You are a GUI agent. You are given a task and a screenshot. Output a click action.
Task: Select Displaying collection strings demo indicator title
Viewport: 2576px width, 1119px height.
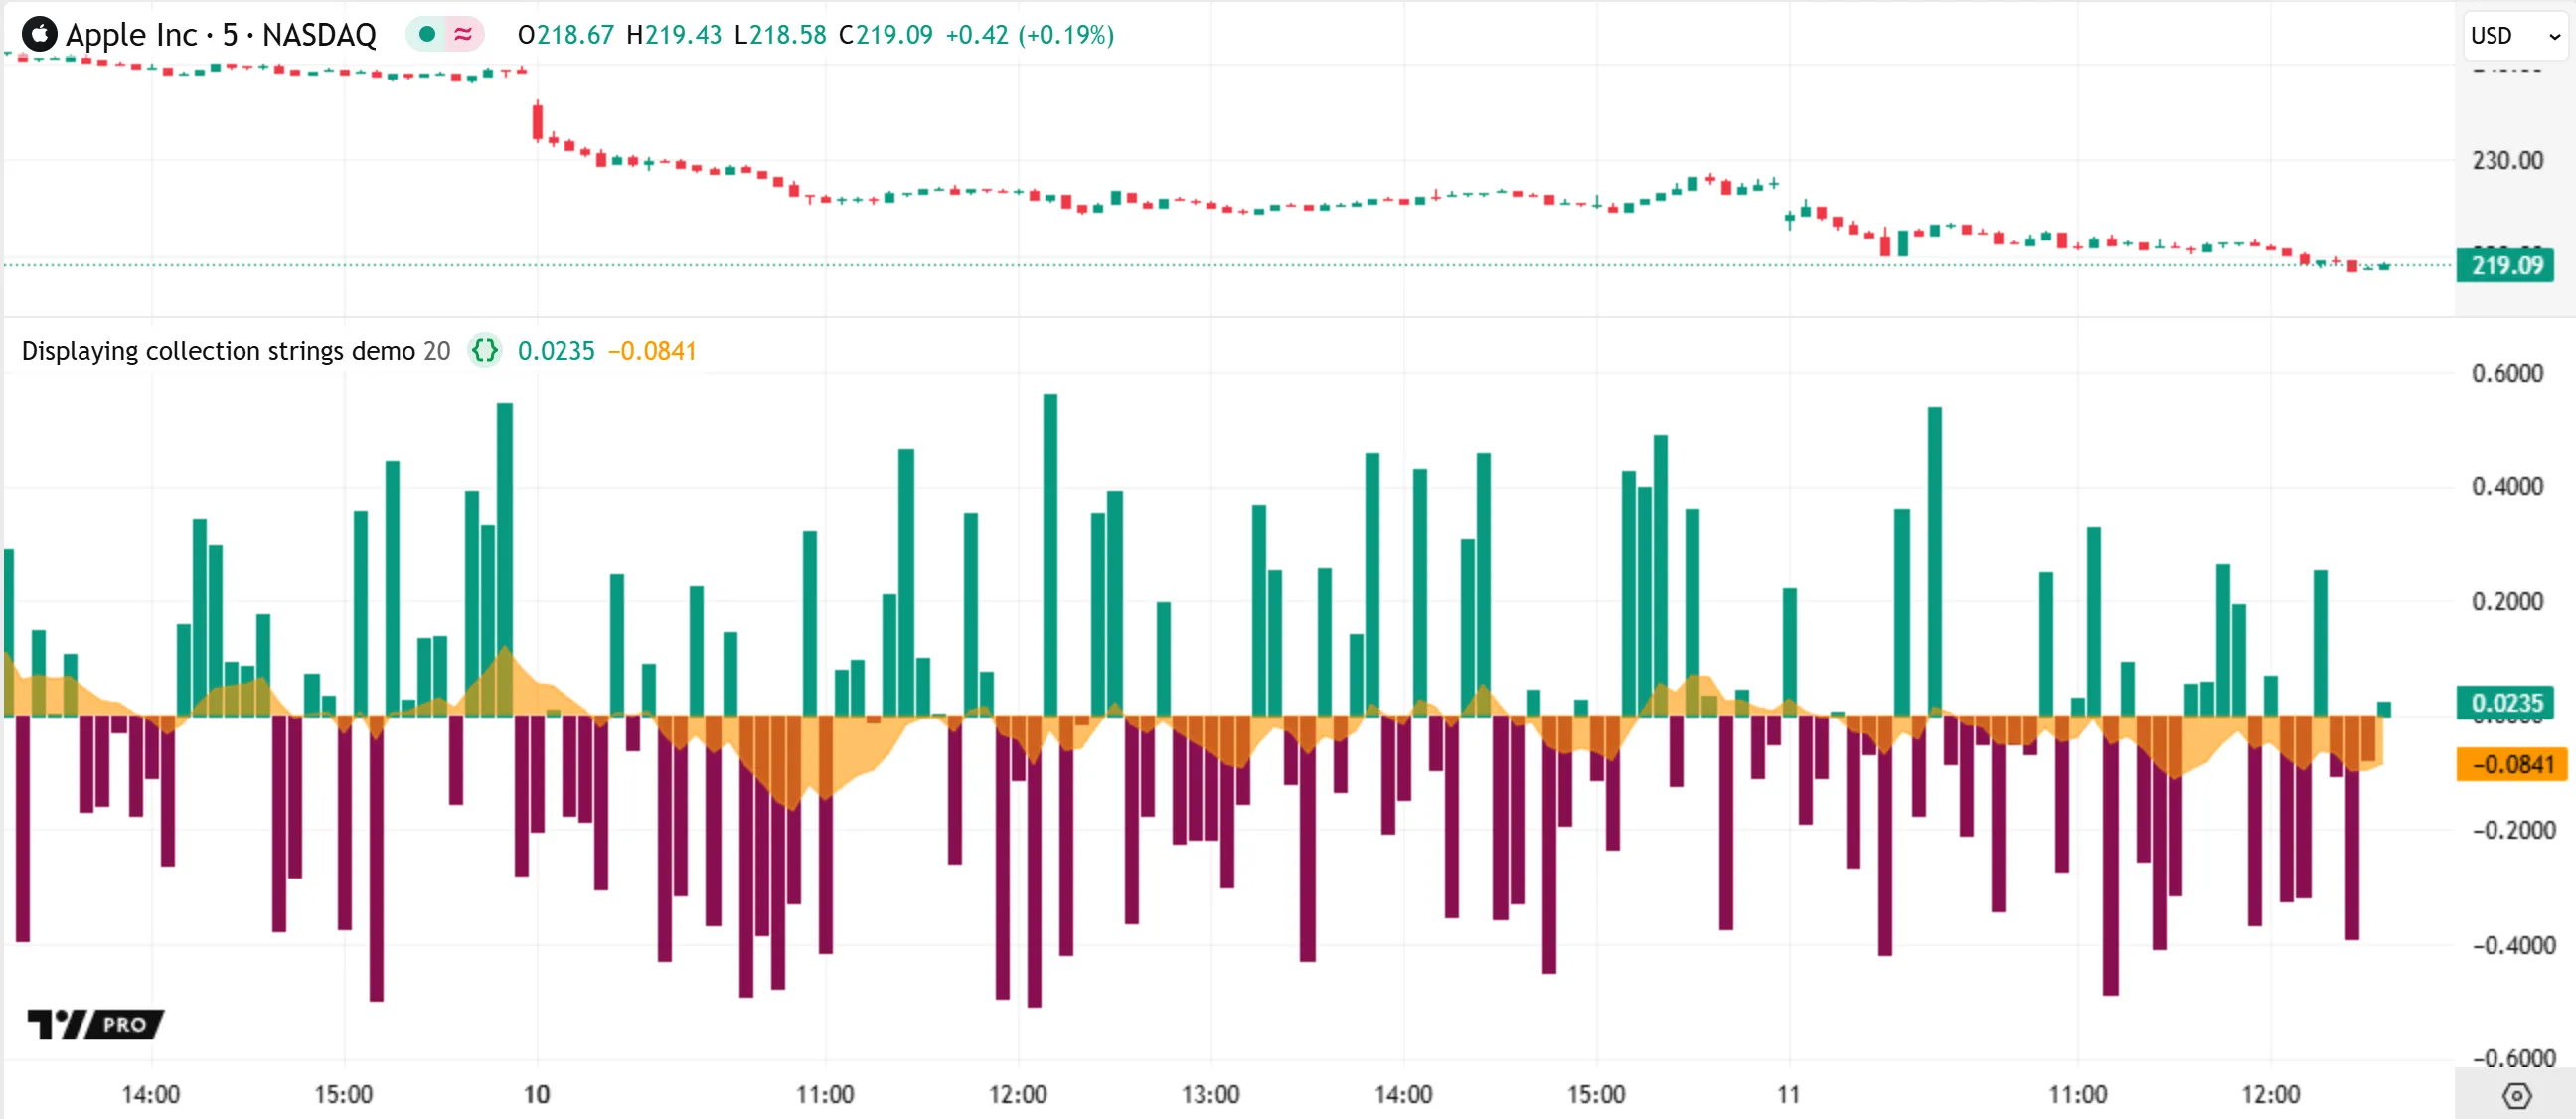click(218, 351)
